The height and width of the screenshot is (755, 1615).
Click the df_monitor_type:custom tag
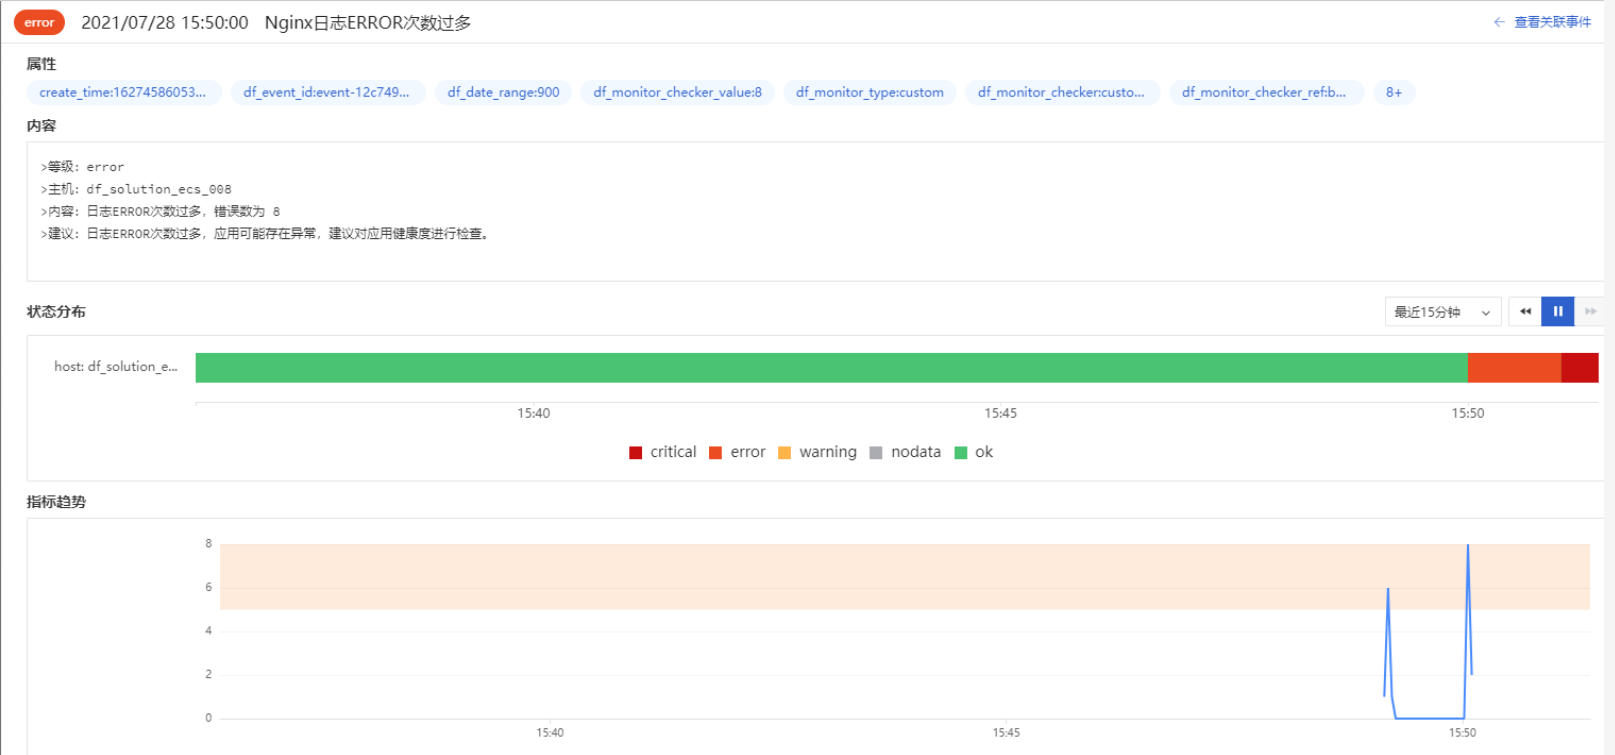click(x=870, y=92)
